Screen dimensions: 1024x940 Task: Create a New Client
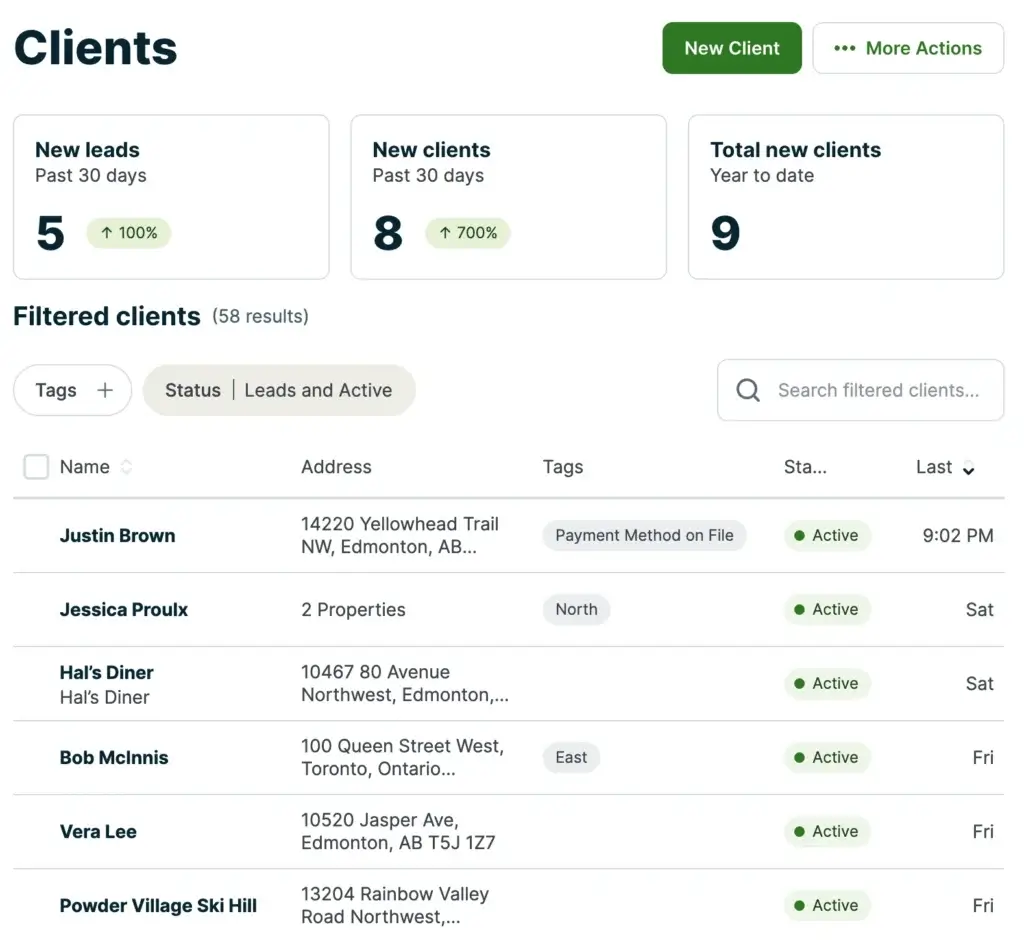point(732,48)
